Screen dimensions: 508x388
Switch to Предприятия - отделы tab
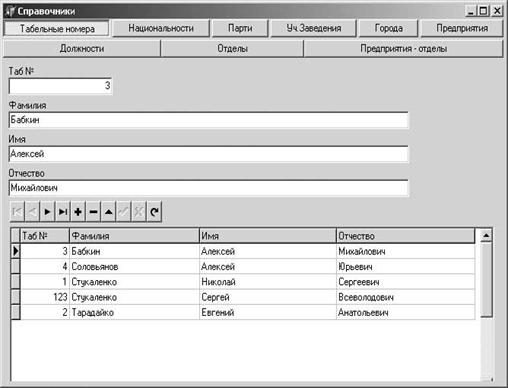tap(403, 49)
